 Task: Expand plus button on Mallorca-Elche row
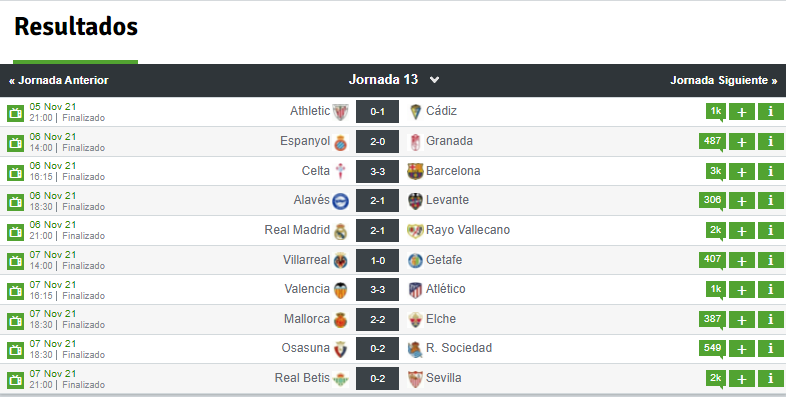click(742, 319)
